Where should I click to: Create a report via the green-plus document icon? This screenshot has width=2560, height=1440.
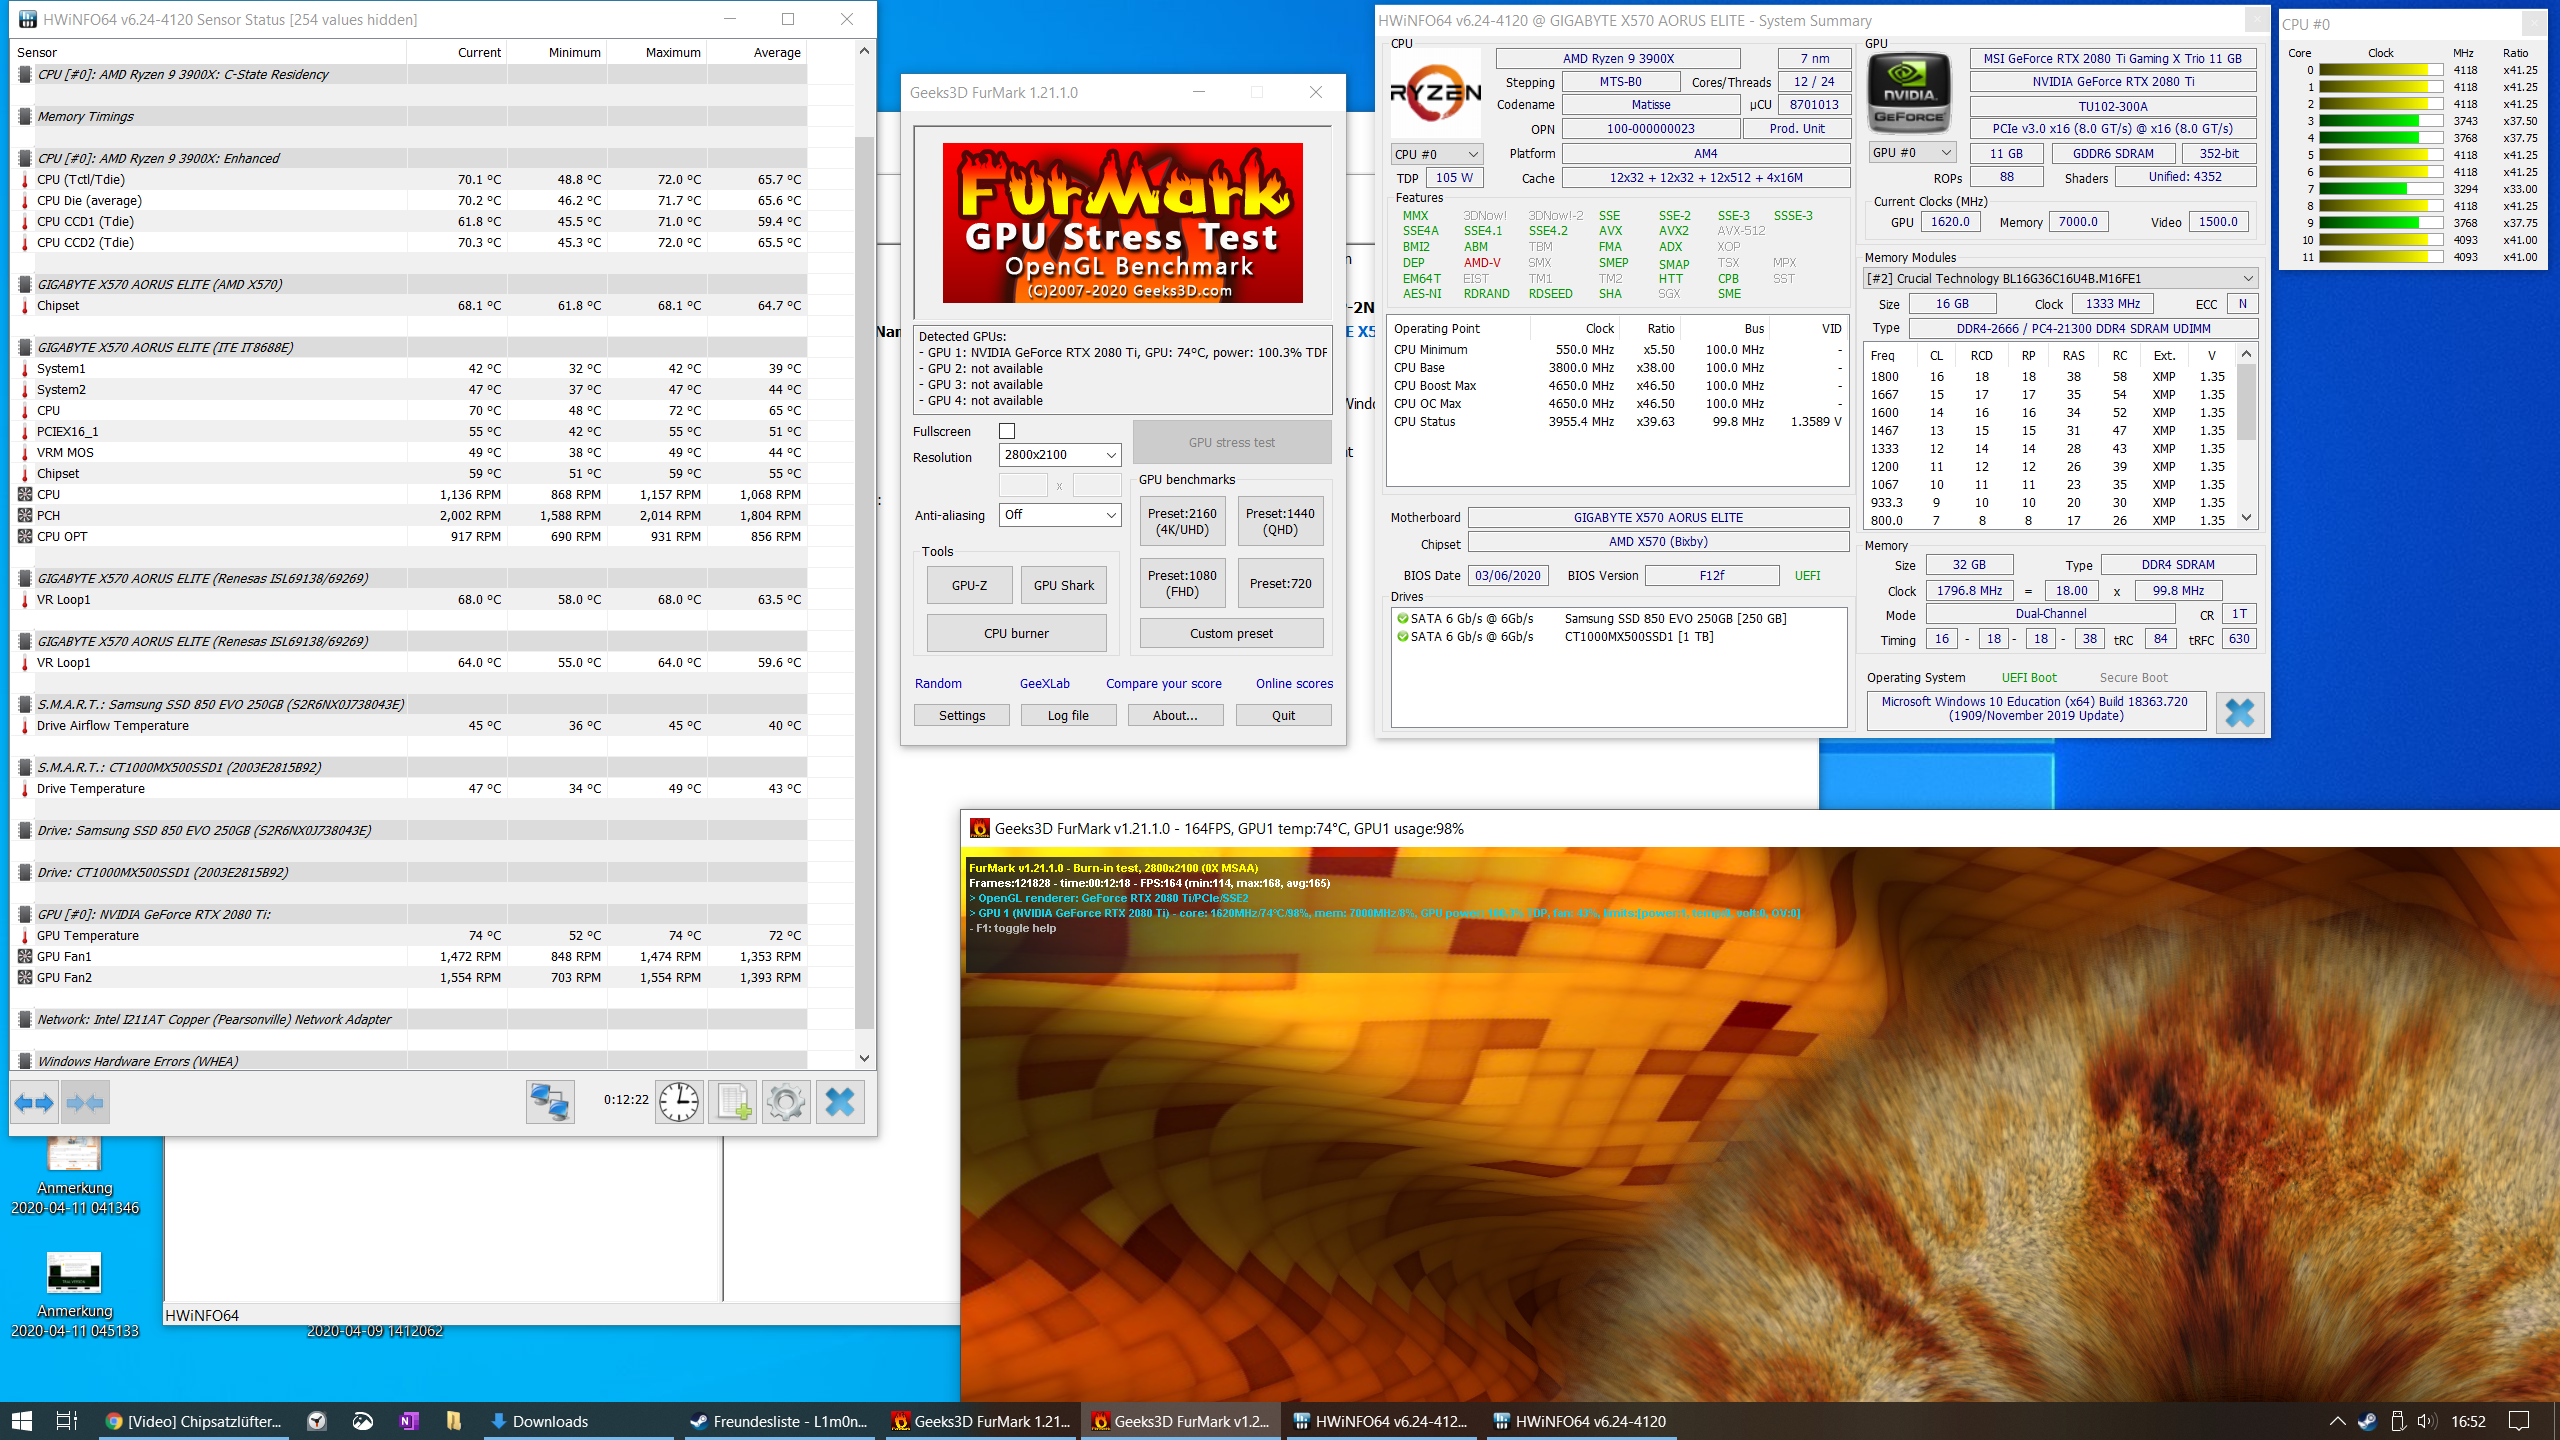click(x=732, y=1102)
